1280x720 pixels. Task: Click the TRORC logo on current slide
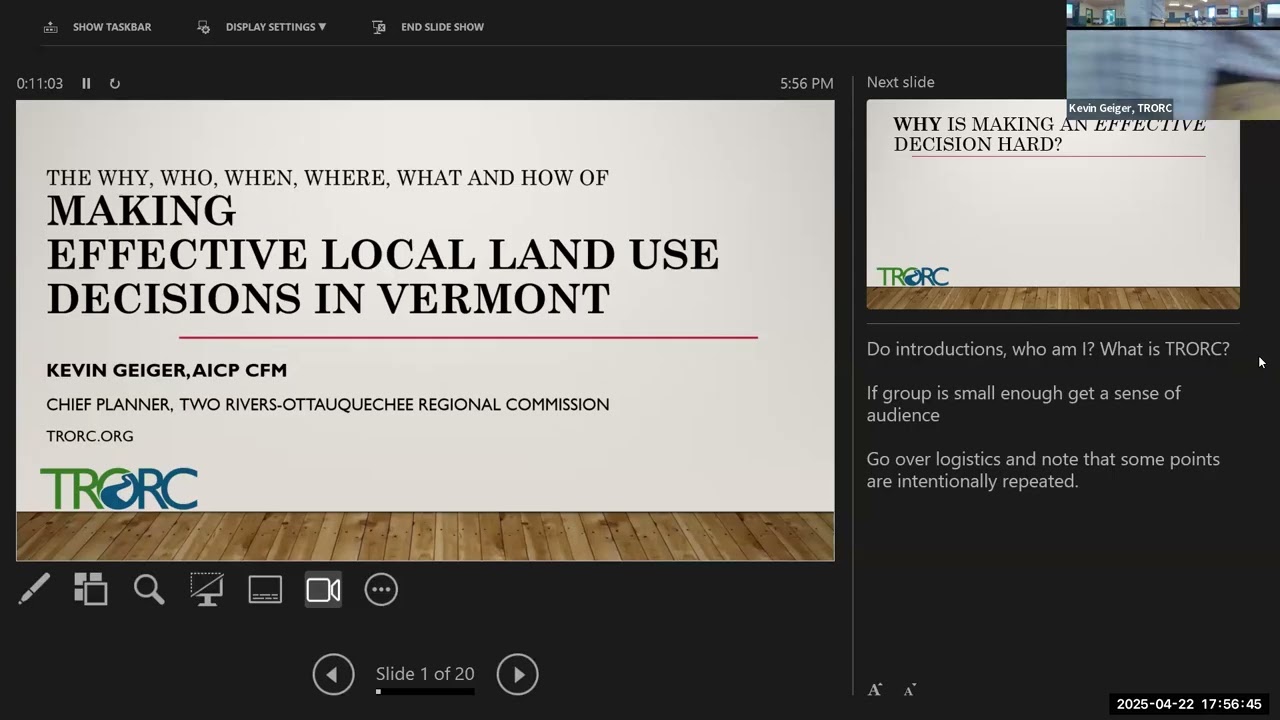tap(119, 489)
